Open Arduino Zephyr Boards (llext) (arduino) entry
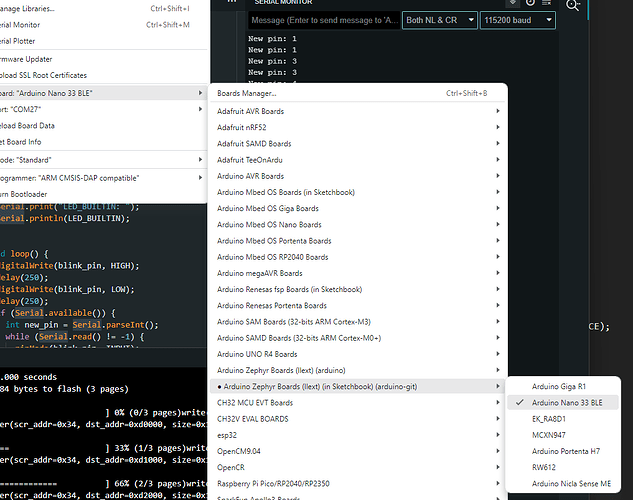This screenshot has width=633, height=500. pyautogui.click(x=358, y=370)
